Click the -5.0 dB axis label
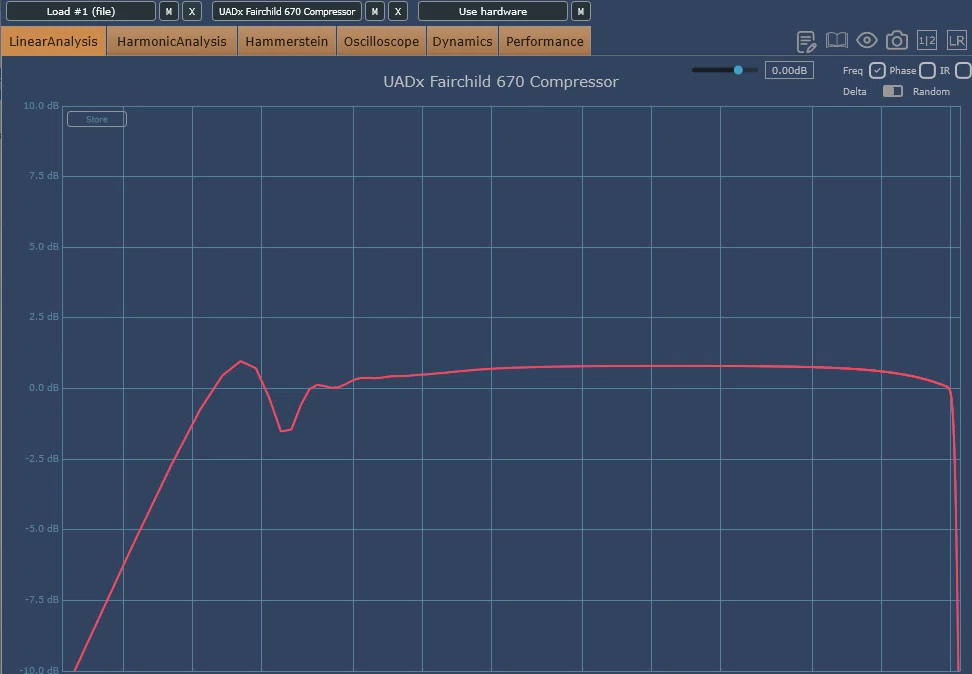972x674 pixels. pyautogui.click(x=42, y=529)
